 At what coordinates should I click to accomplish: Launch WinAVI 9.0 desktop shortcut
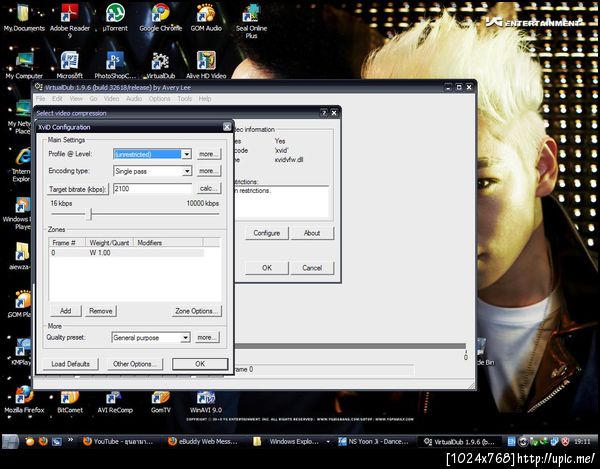tap(206, 400)
